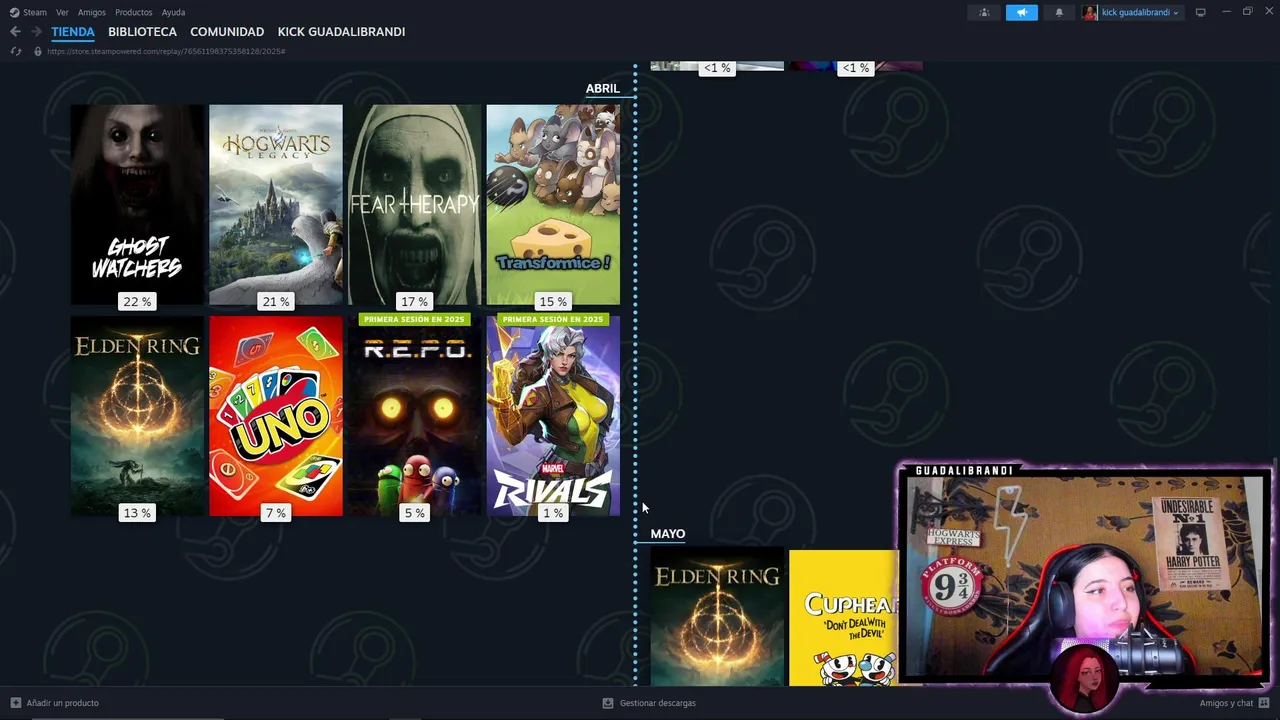Open the Elden Ring cover in April
The height and width of the screenshot is (720, 1280).
coord(137,416)
